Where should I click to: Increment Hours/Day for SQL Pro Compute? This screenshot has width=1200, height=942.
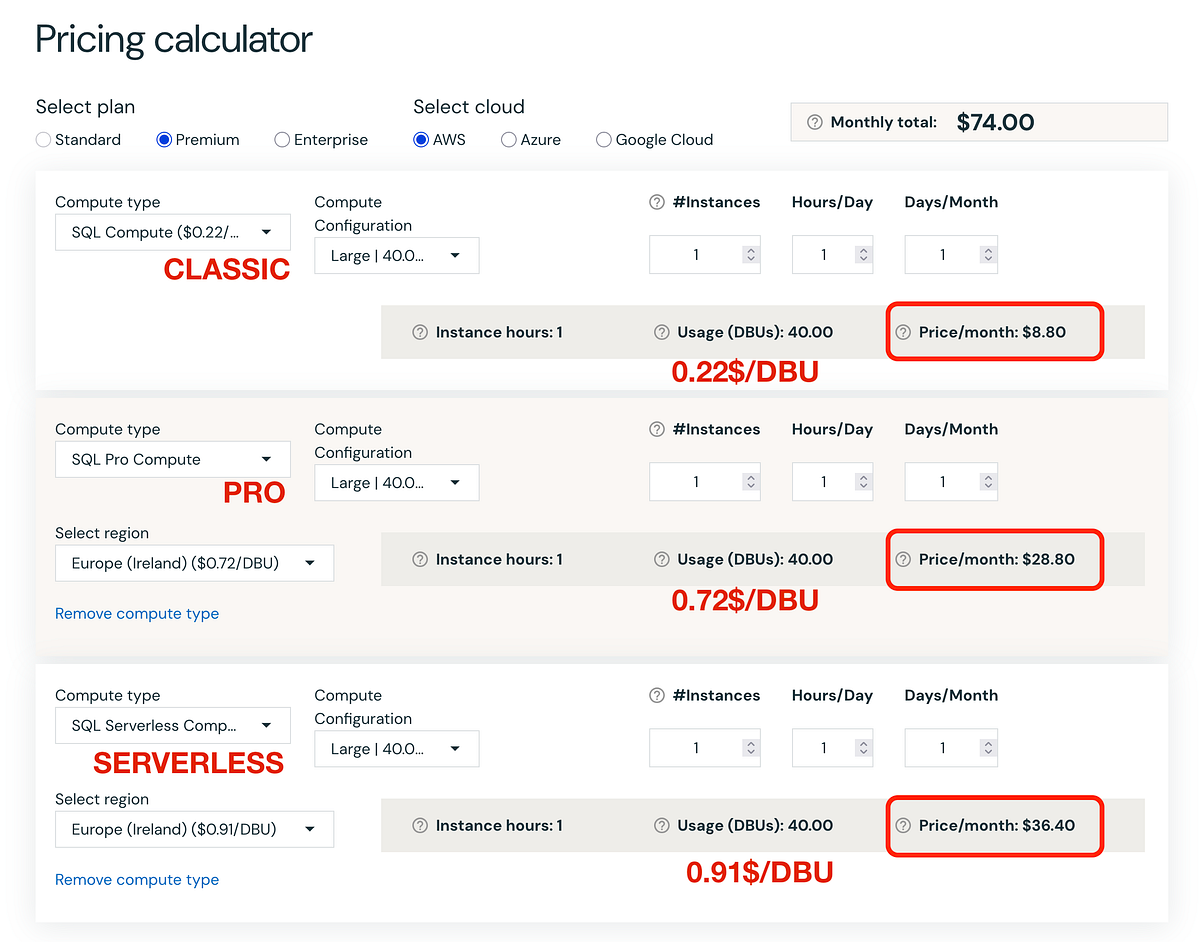(861, 477)
